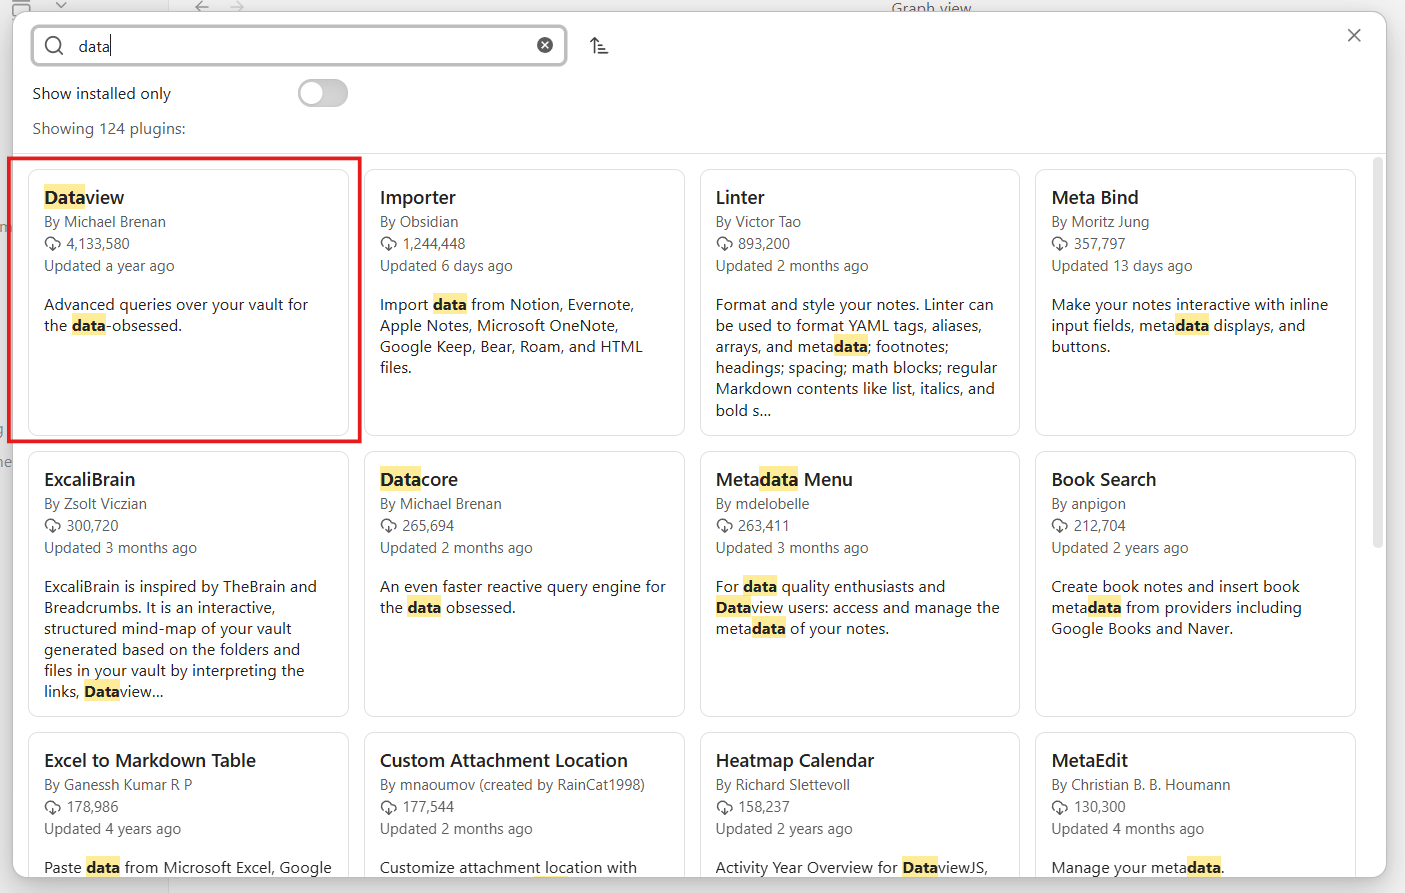Click "Updated 13 days ago" on Meta Bind
The image size is (1405, 893).
coord(1122,266)
